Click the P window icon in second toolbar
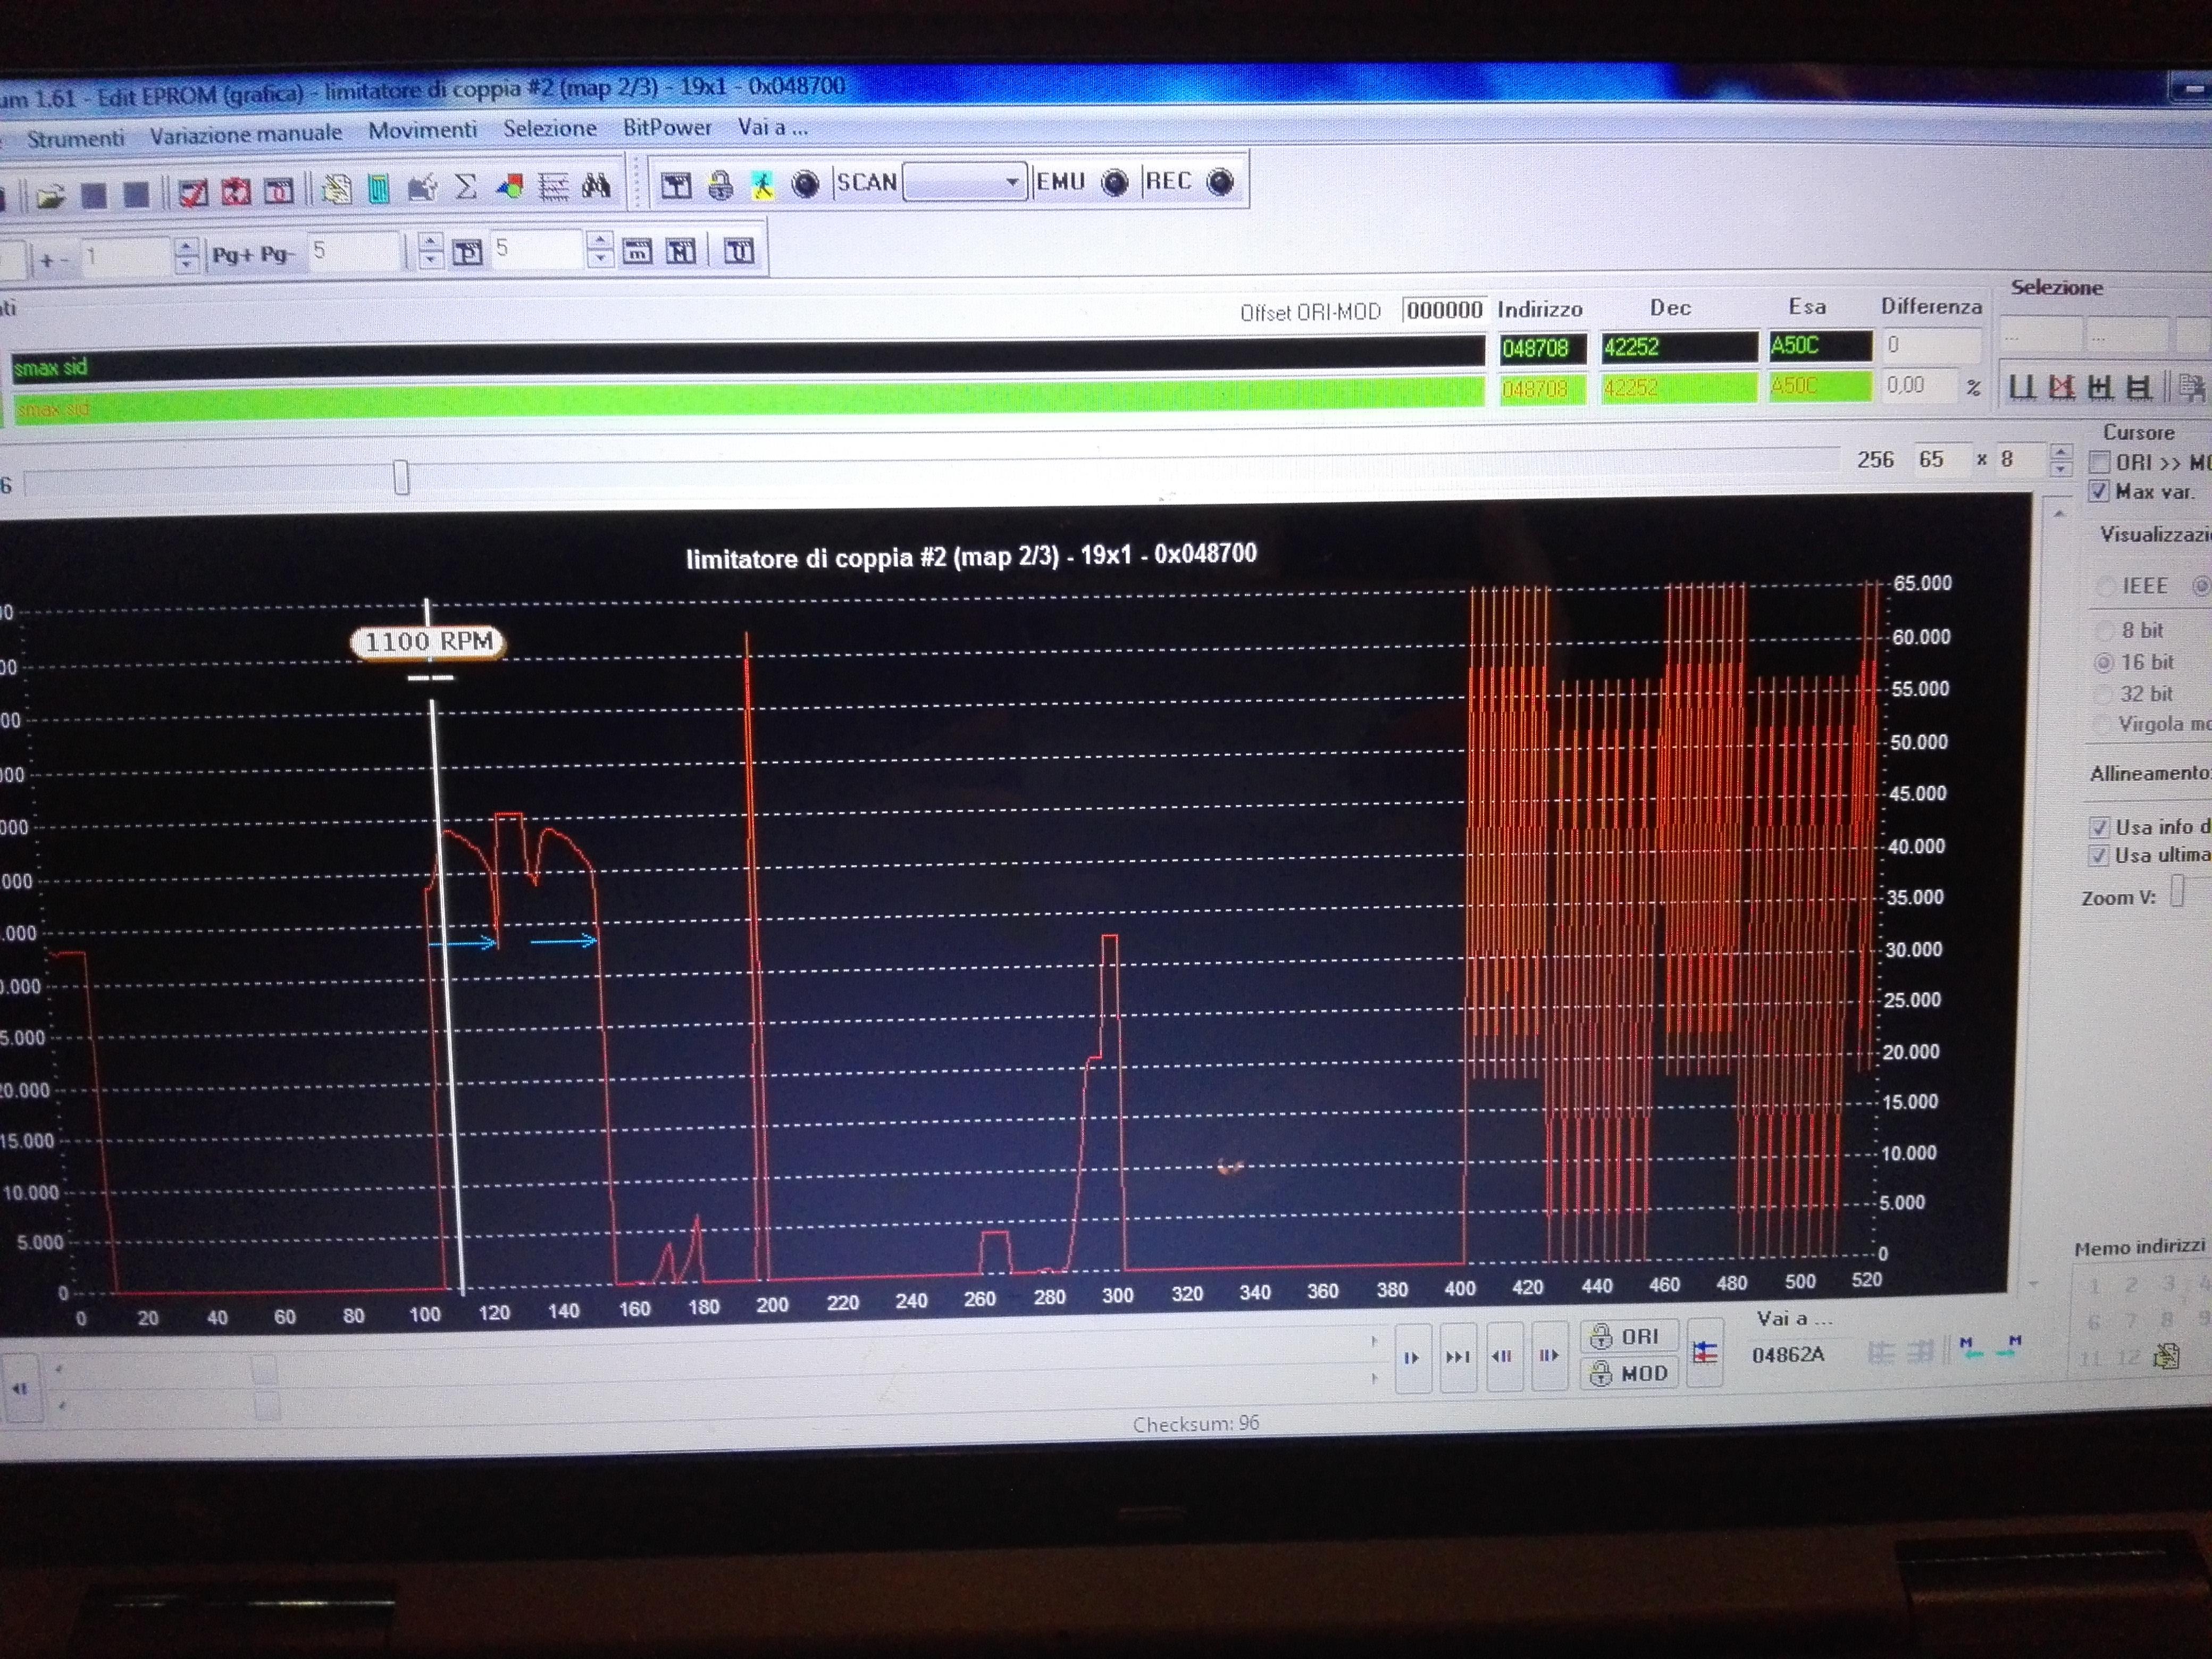Image resolution: width=2212 pixels, height=1659 pixels. pos(467,253)
